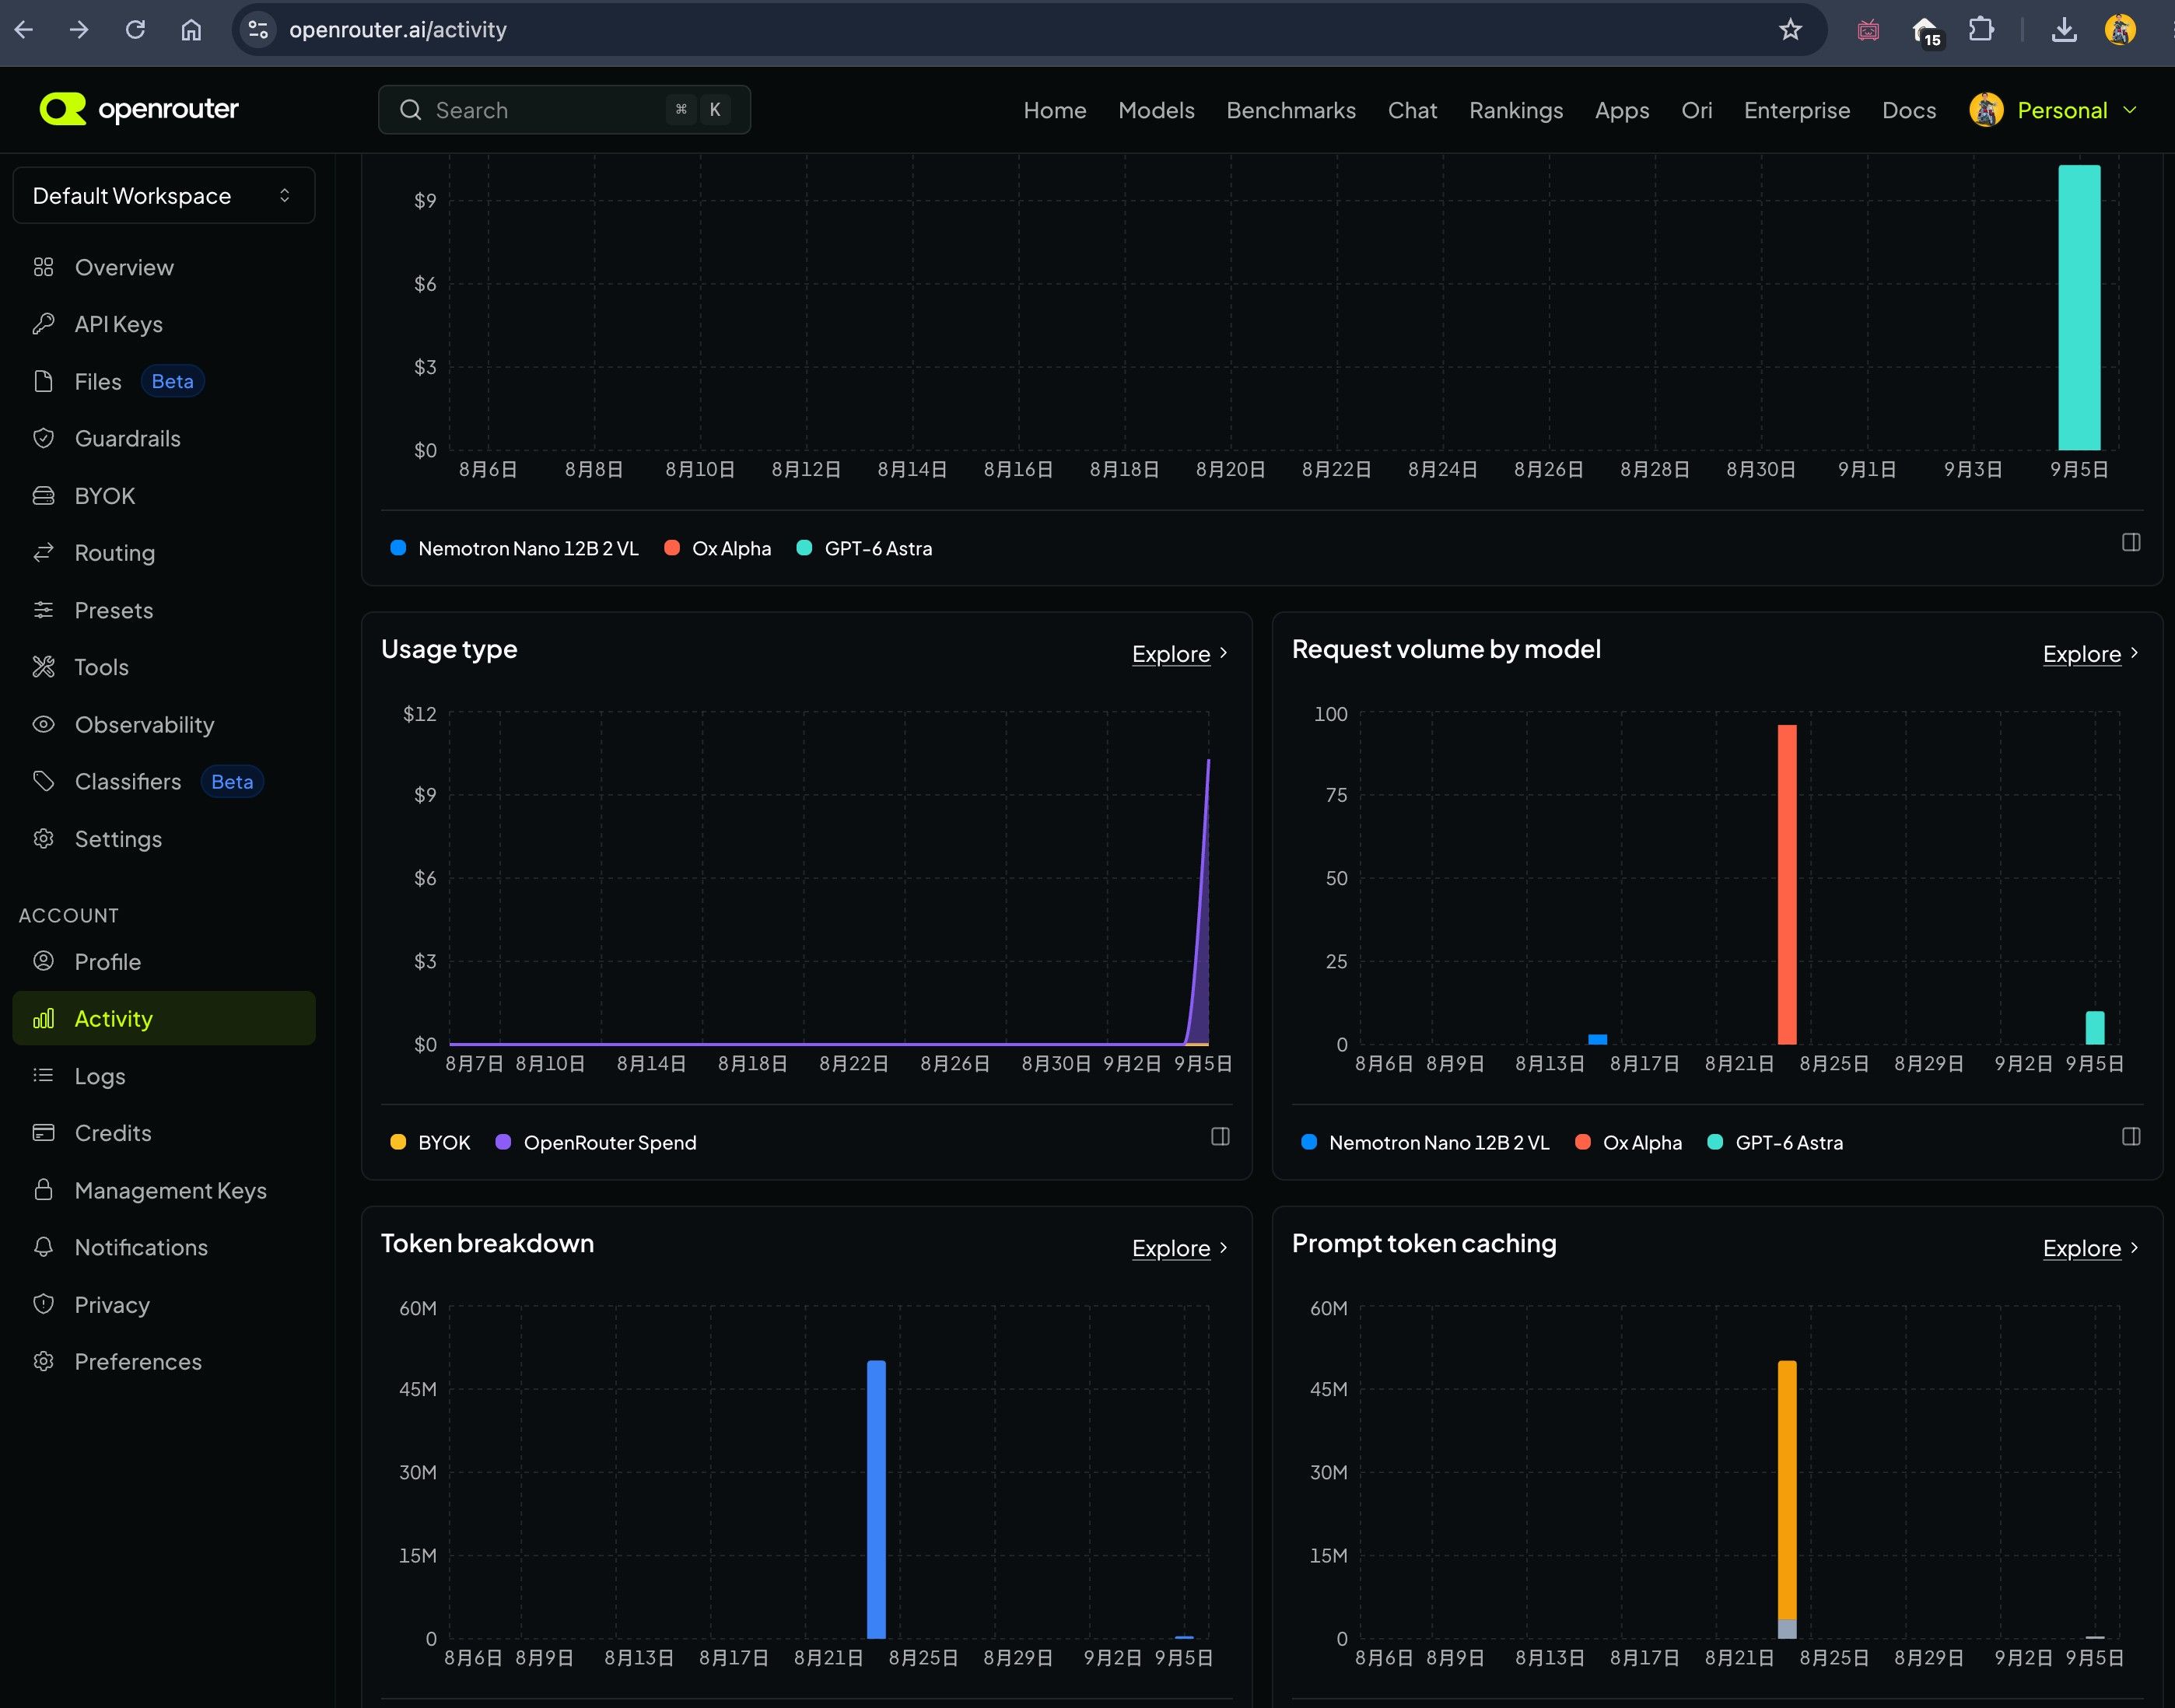
Task: Click the browser address bar URL
Action: point(398,30)
